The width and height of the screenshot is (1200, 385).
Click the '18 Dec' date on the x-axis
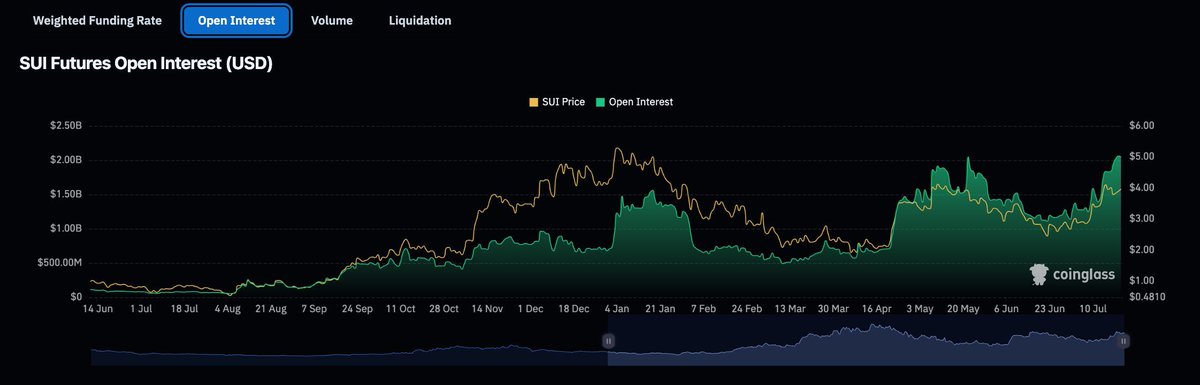pos(573,310)
